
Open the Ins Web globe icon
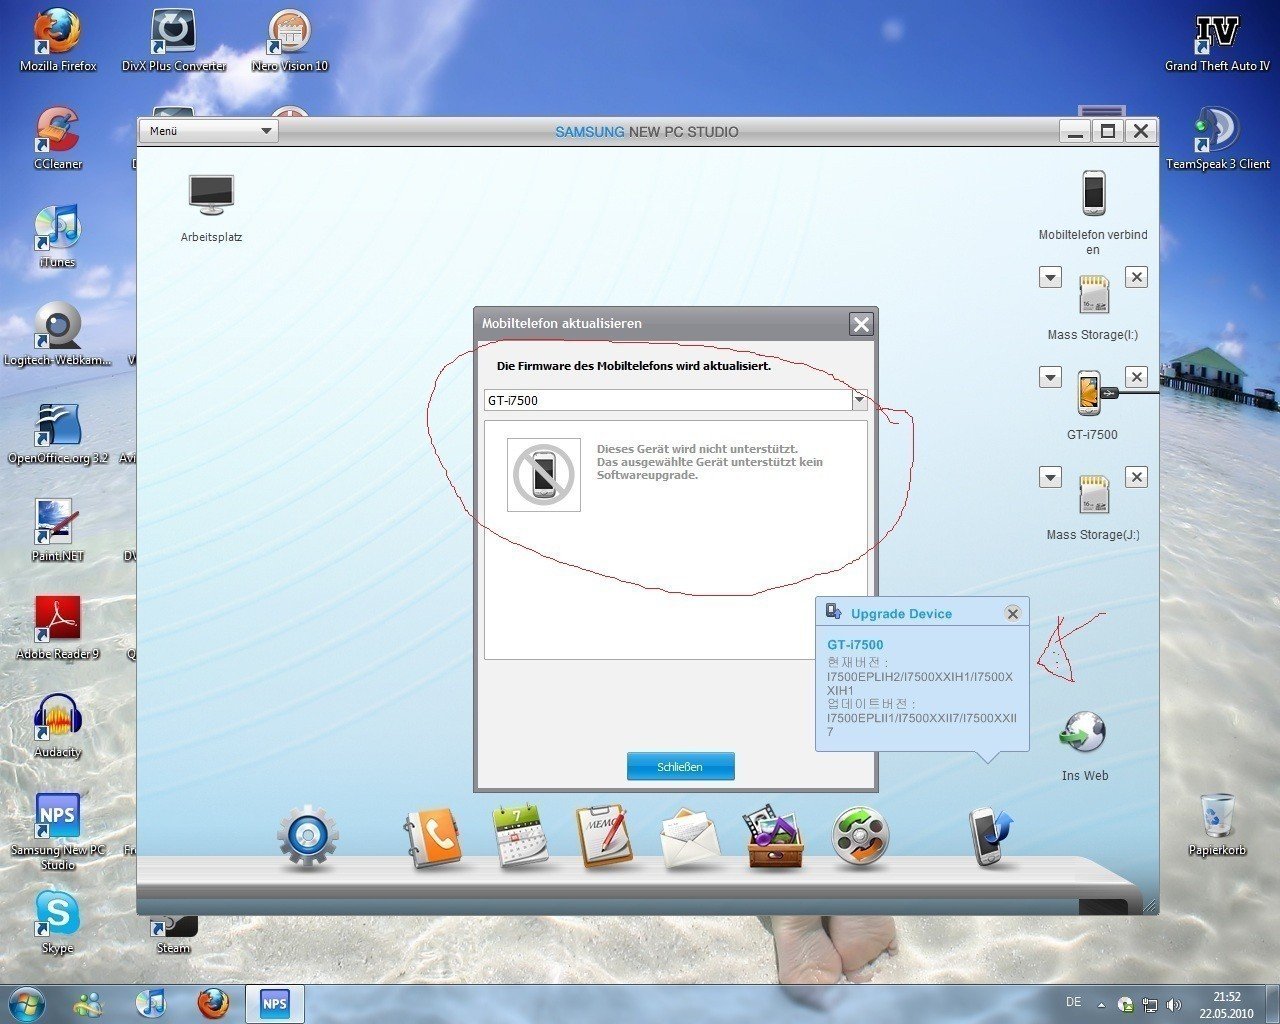(x=1083, y=732)
